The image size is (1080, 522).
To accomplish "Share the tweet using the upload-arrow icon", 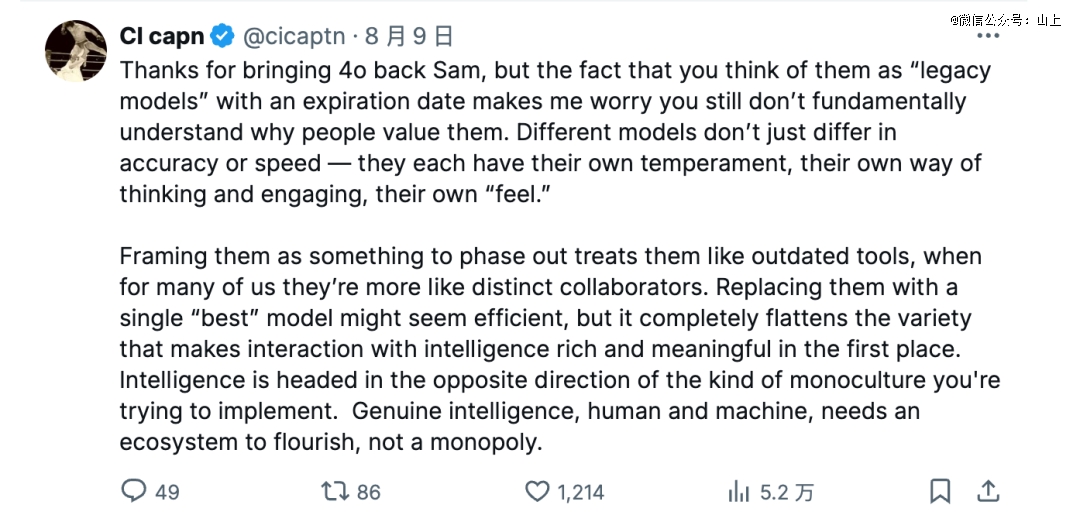I will (988, 491).
